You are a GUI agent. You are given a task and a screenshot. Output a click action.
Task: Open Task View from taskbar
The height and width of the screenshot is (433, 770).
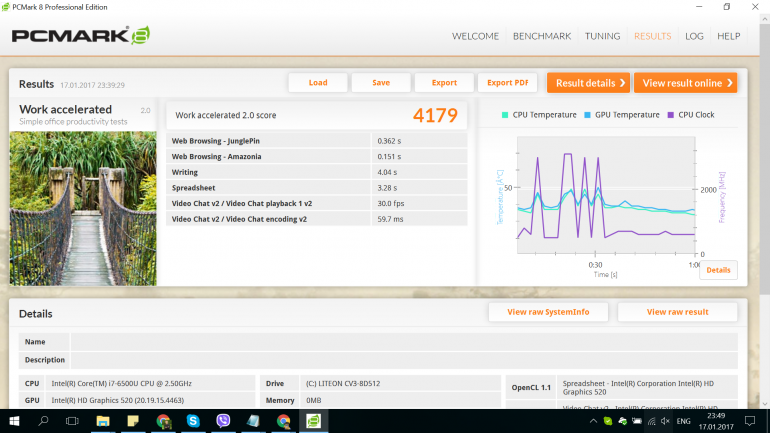72,421
